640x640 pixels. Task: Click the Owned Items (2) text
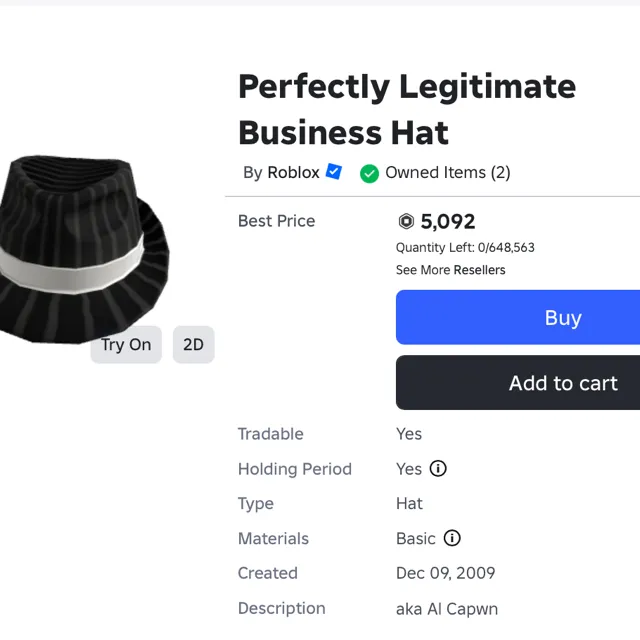[x=447, y=172]
